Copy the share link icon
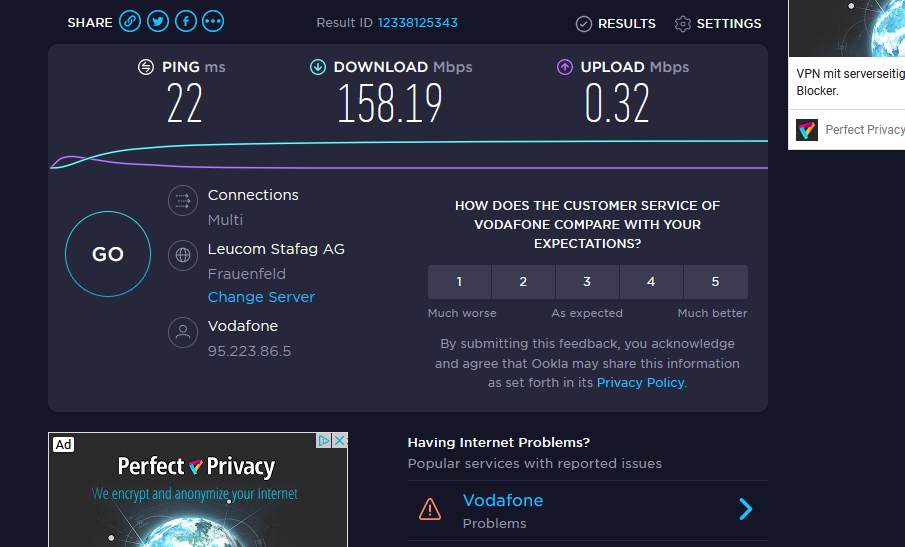The image size is (905, 547). click(x=130, y=22)
